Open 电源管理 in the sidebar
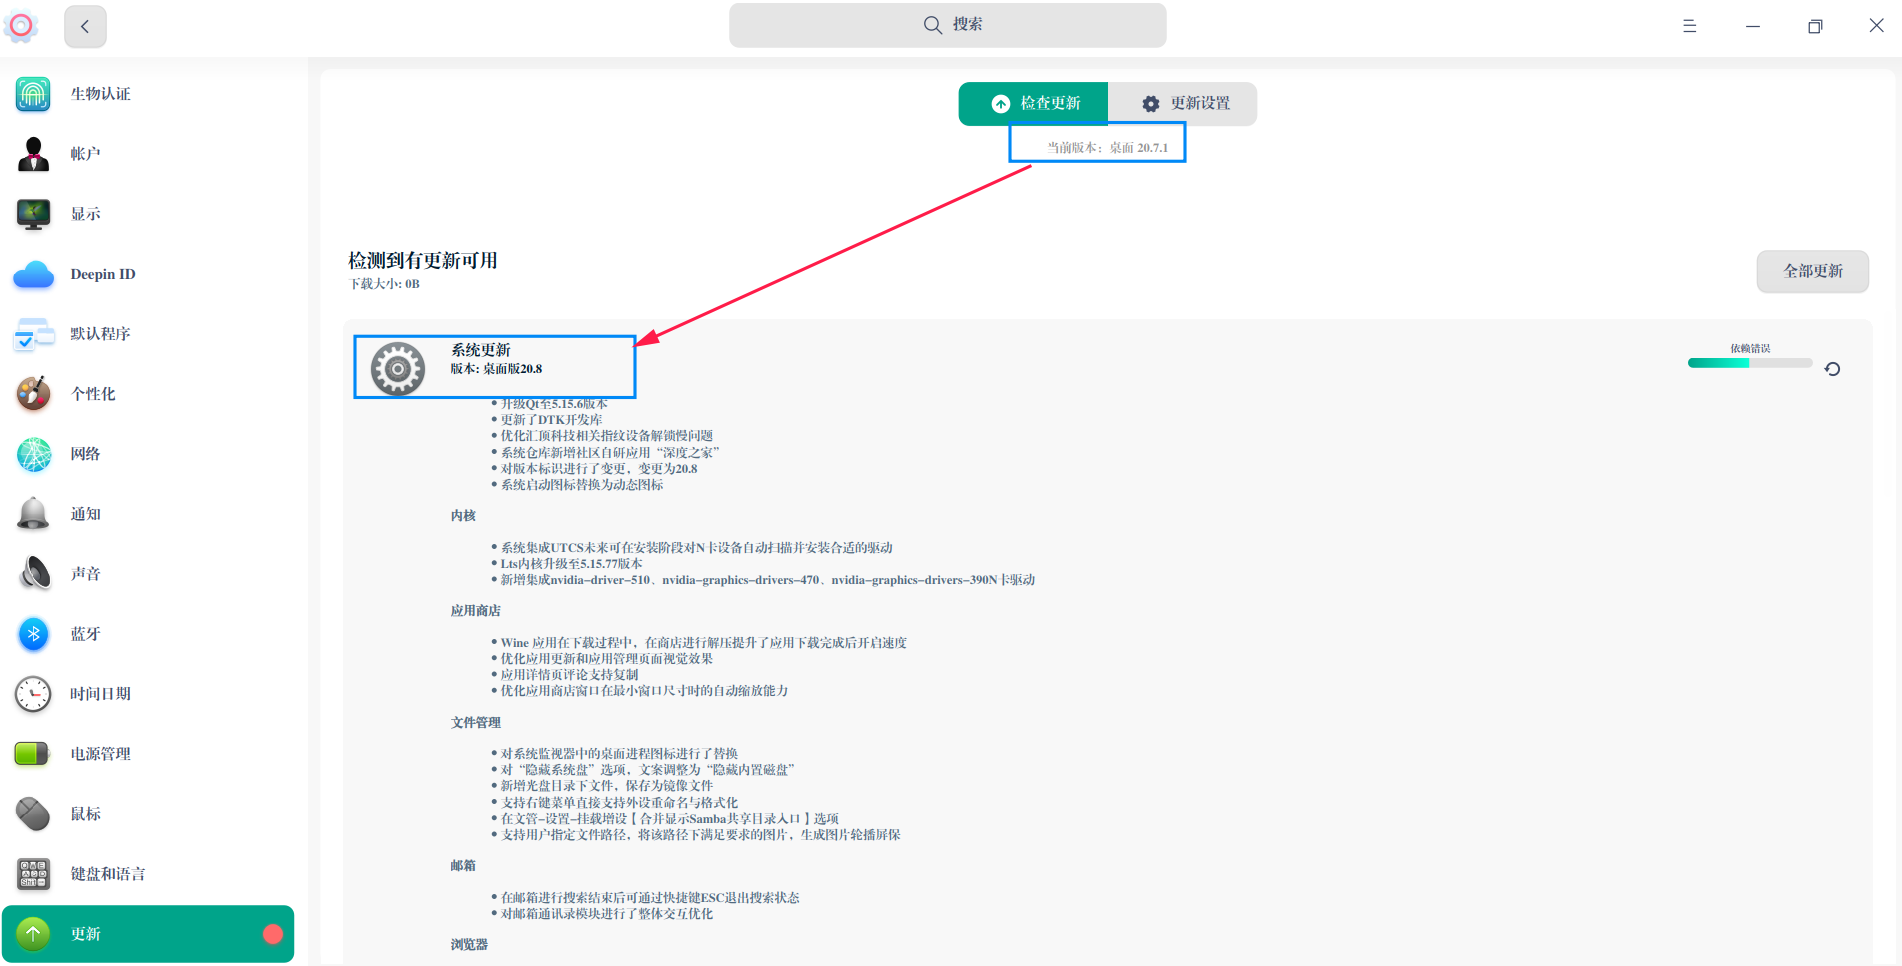This screenshot has width=1902, height=966. tap(101, 754)
